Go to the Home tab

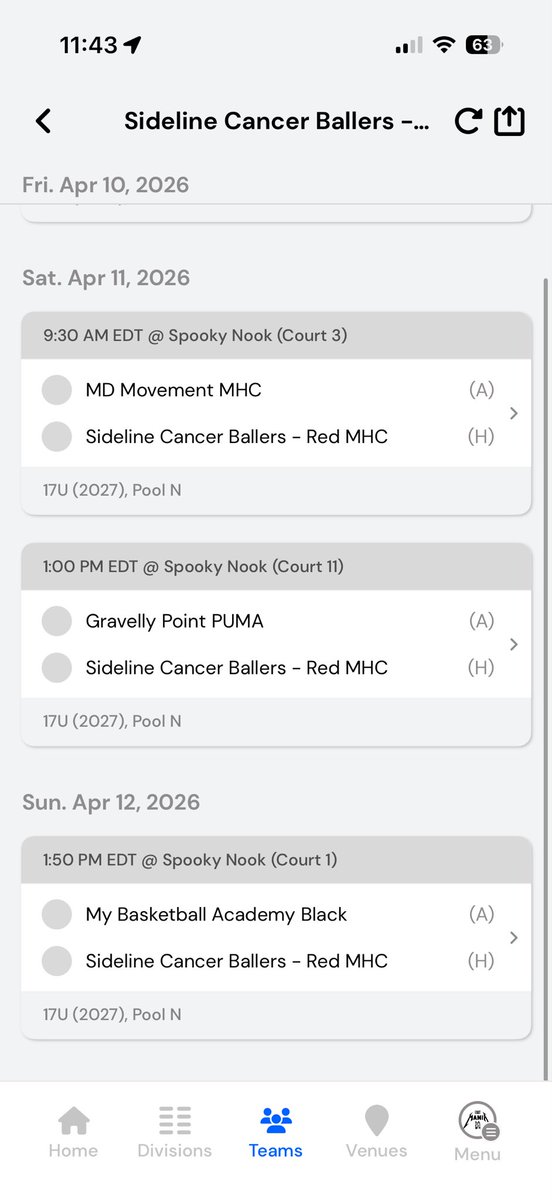(73, 1133)
